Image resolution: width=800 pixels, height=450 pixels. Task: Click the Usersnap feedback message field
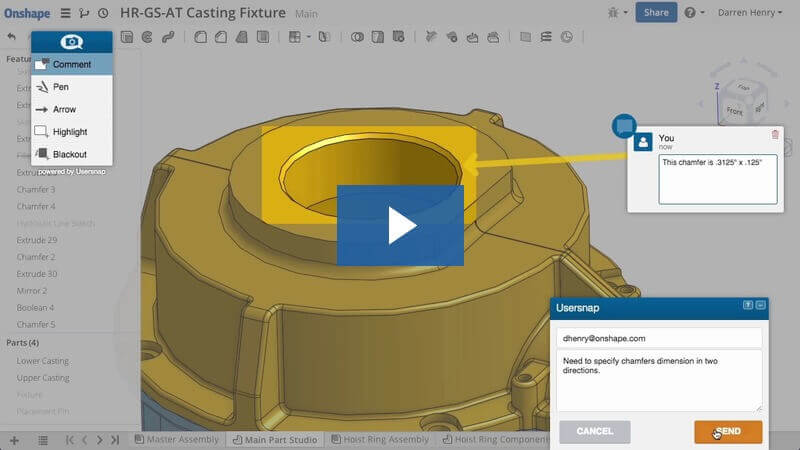pos(659,381)
